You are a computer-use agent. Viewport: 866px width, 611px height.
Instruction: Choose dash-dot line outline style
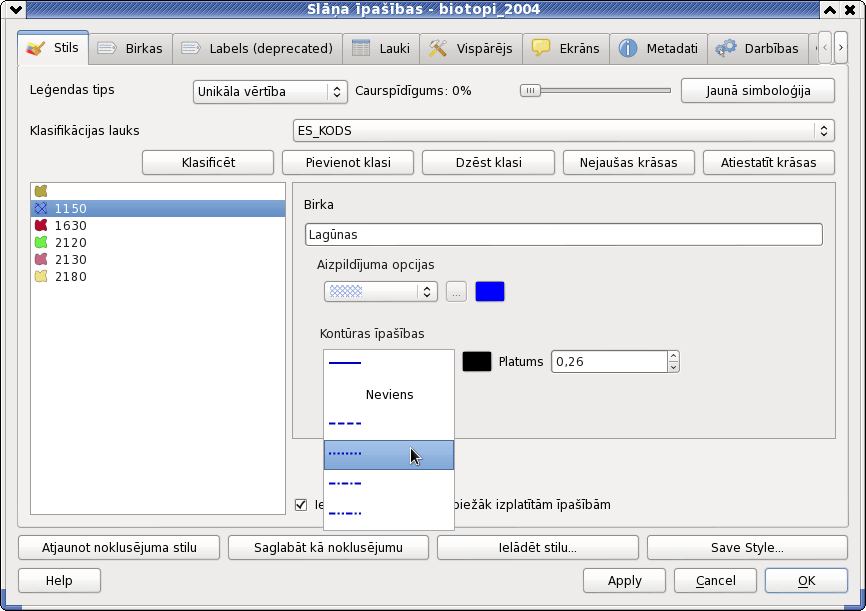pyautogui.click(x=389, y=484)
